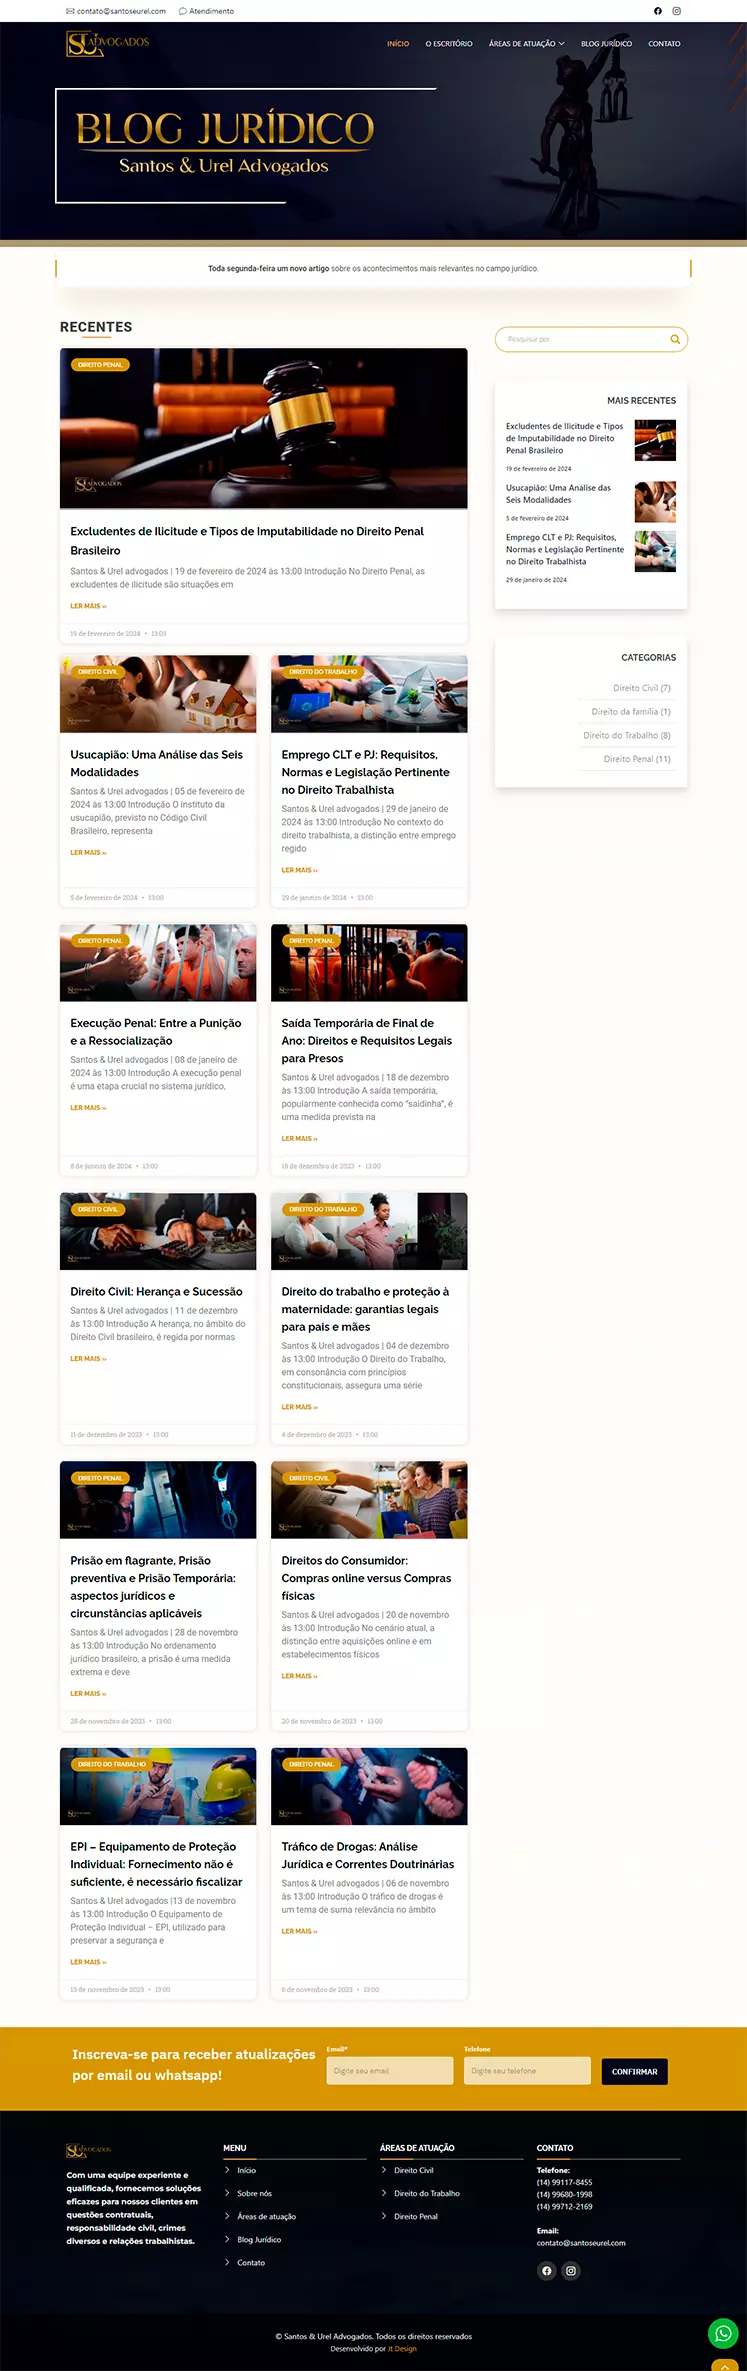Click footer menu link Blog Jurídico
The image size is (747, 2371).
[259, 2239]
